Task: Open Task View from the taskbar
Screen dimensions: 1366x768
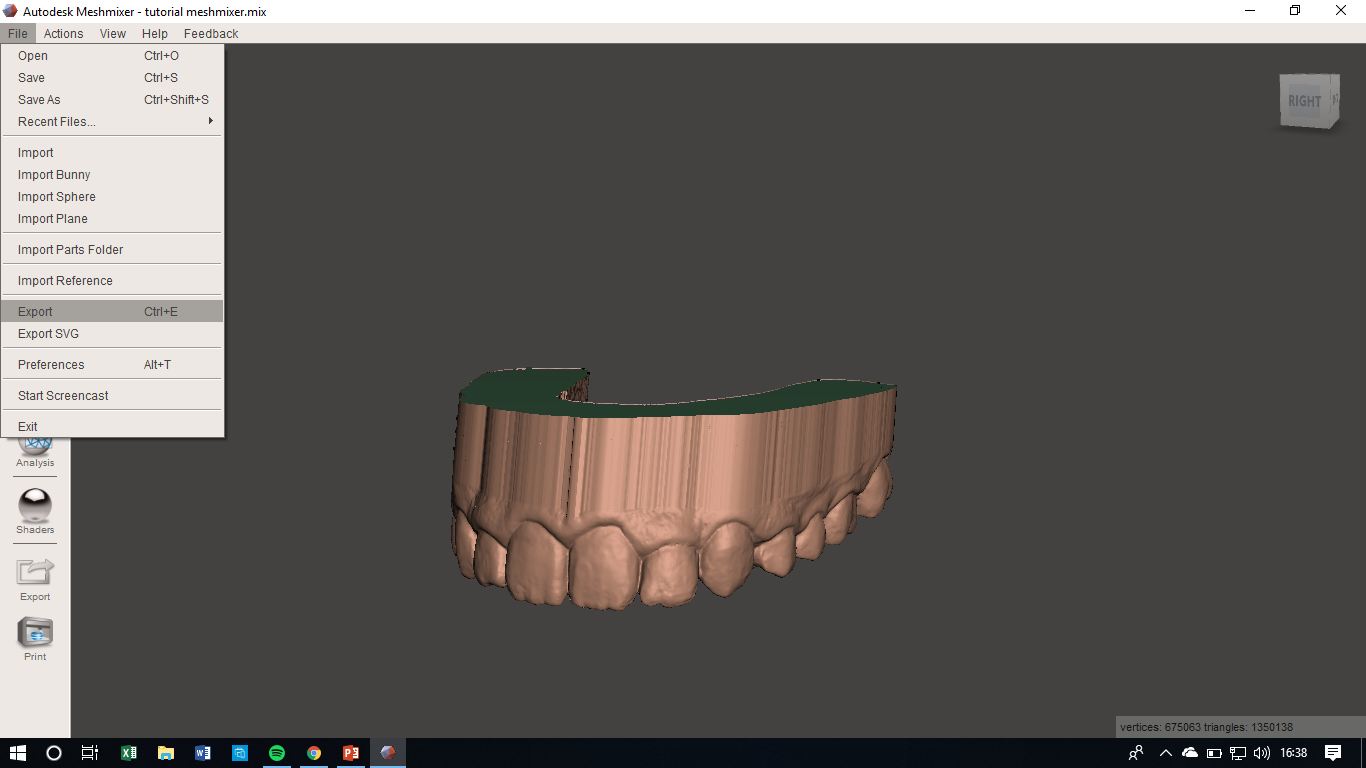Action: point(90,753)
